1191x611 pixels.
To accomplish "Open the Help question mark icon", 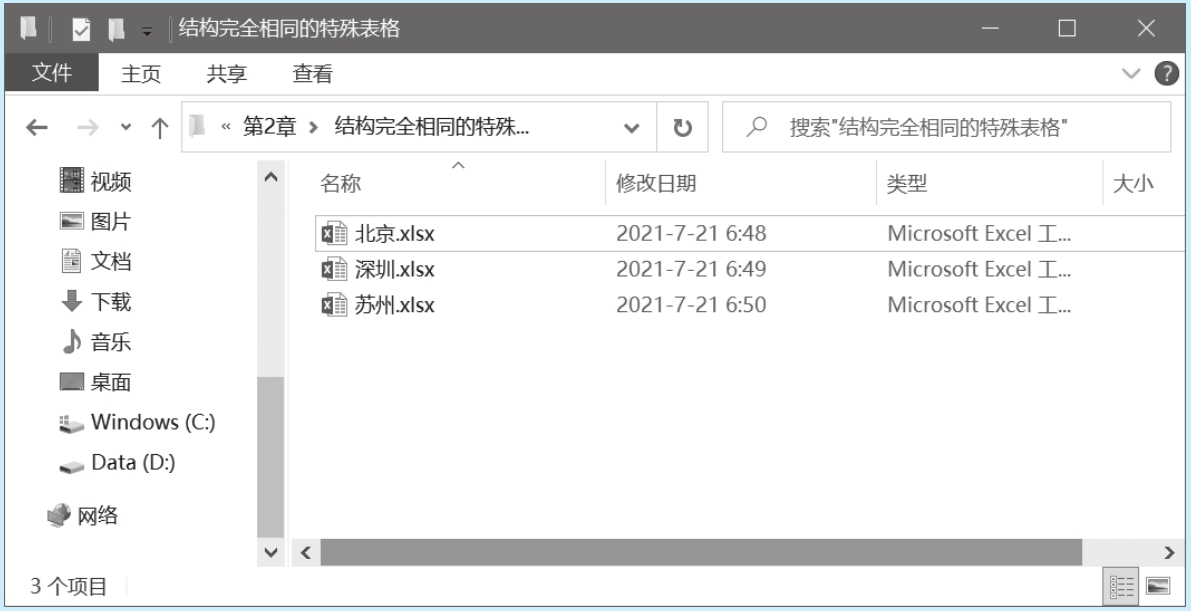I will (1167, 73).
